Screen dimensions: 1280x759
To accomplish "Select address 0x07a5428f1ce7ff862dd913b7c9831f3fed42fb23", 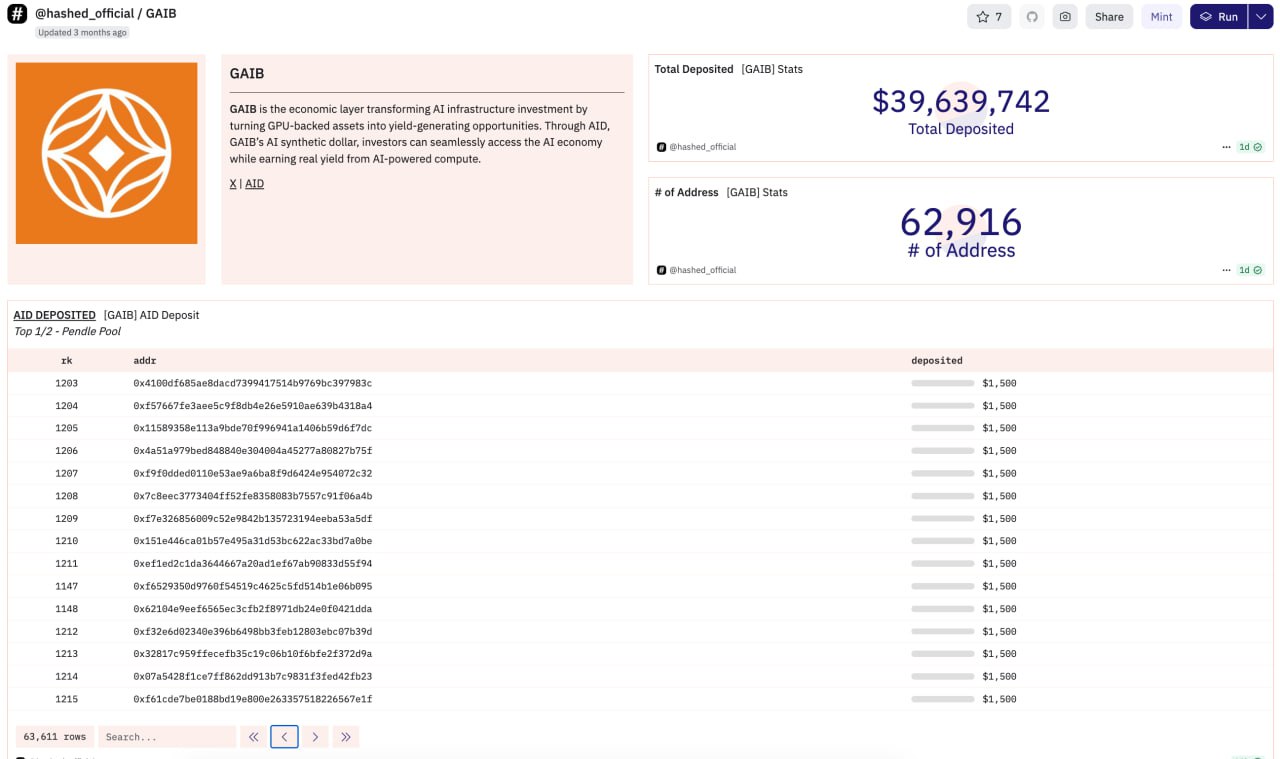I will [x=253, y=677].
